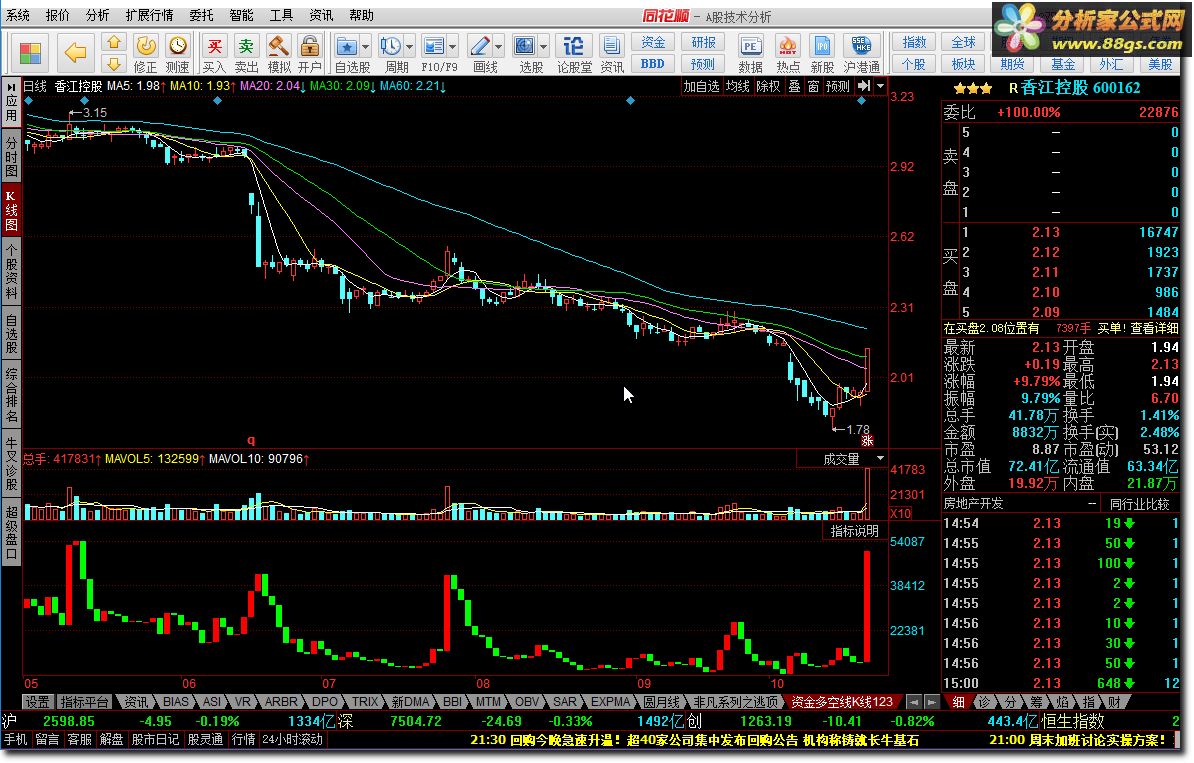Click the volume X10 scale label
This screenshot has height=763, width=1194.
pyautogui.click(x=900, y=513)
